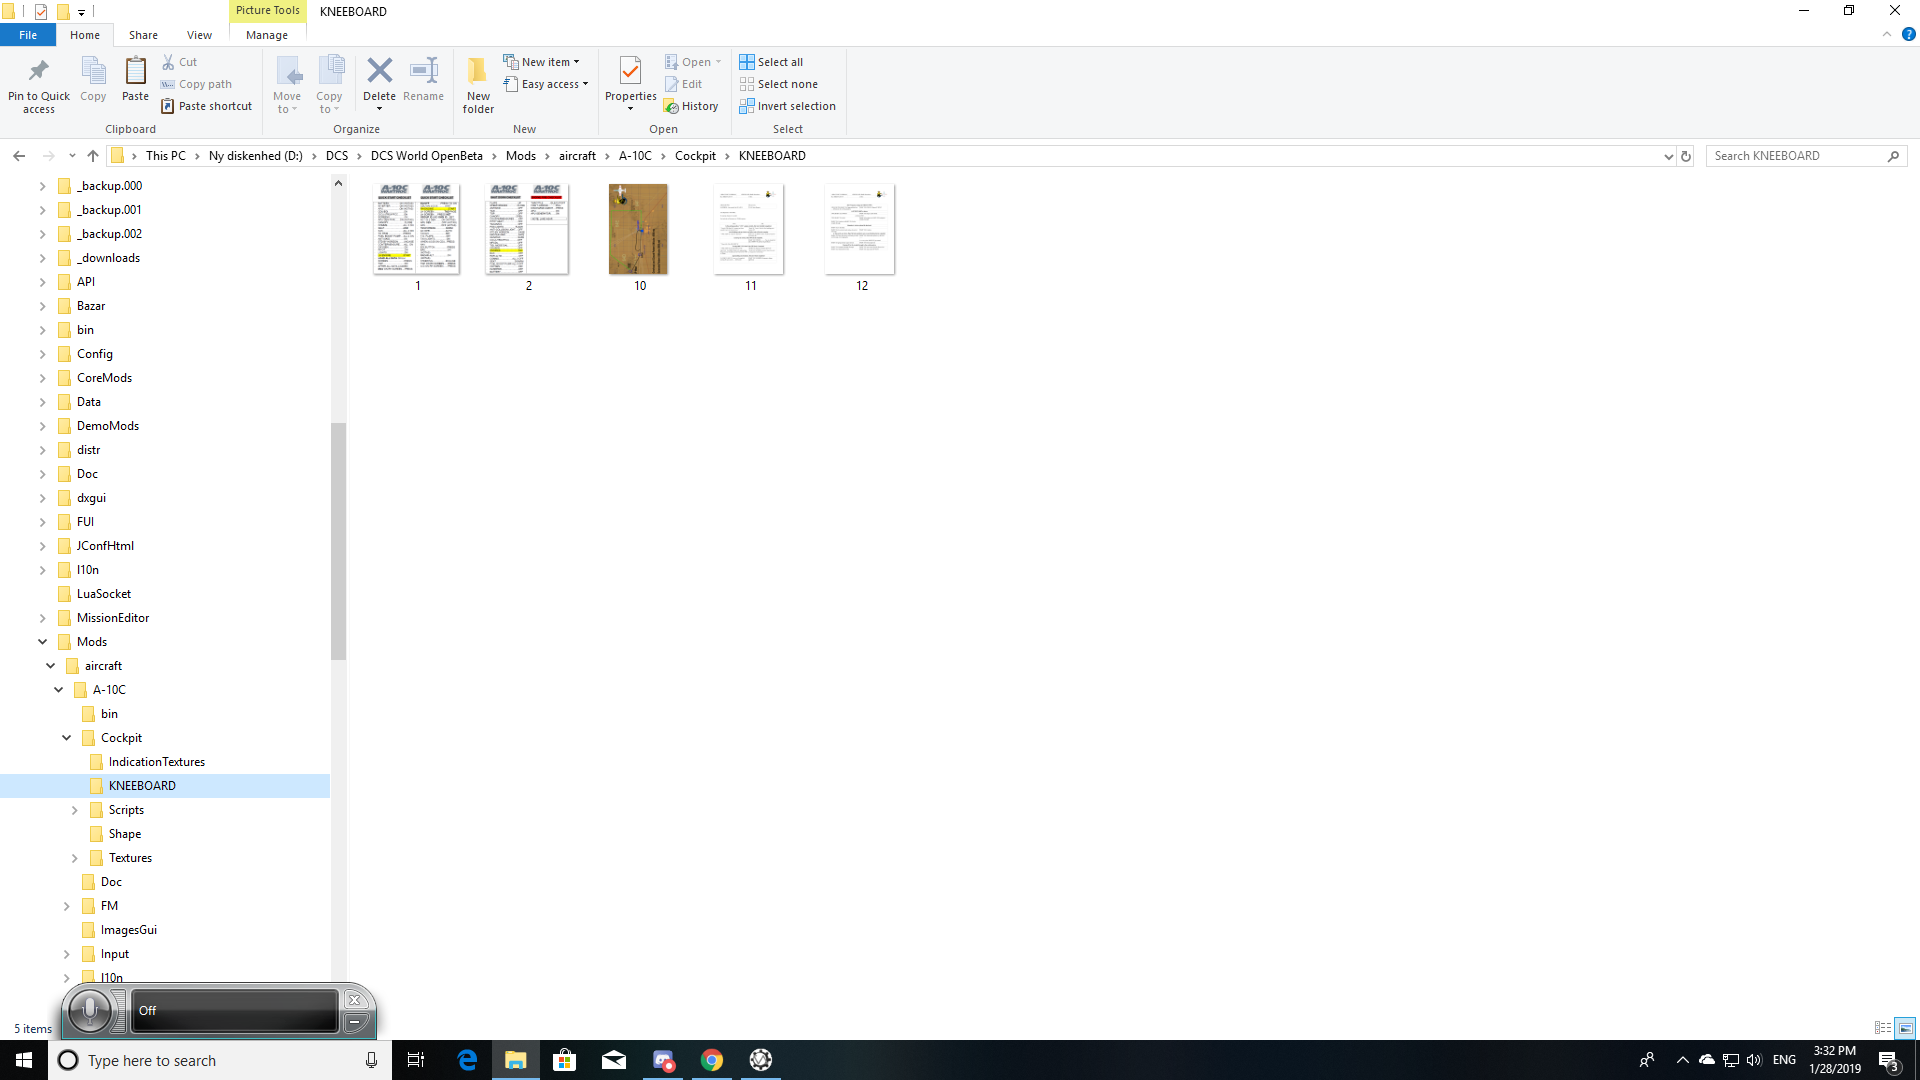Screen dimensions: 1920x1080
Task: Click Invert selection in the ribbon
Action: pos(787,106)
